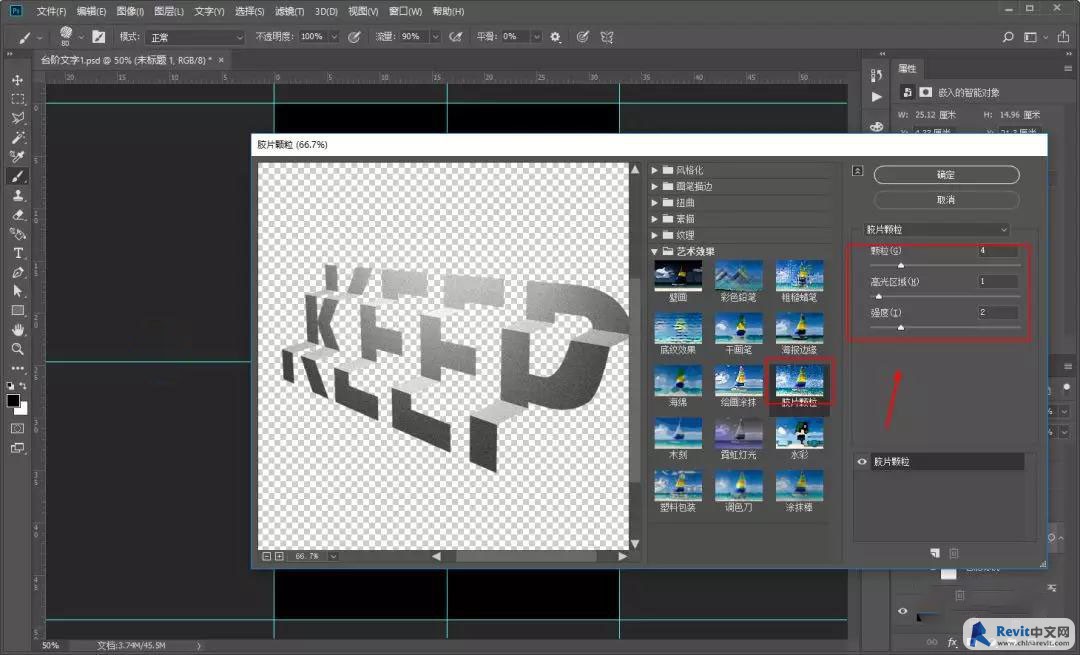This screenshot has width=1080, height=655.
Task: Click the new effect layer icon
Action: point(935,553)
